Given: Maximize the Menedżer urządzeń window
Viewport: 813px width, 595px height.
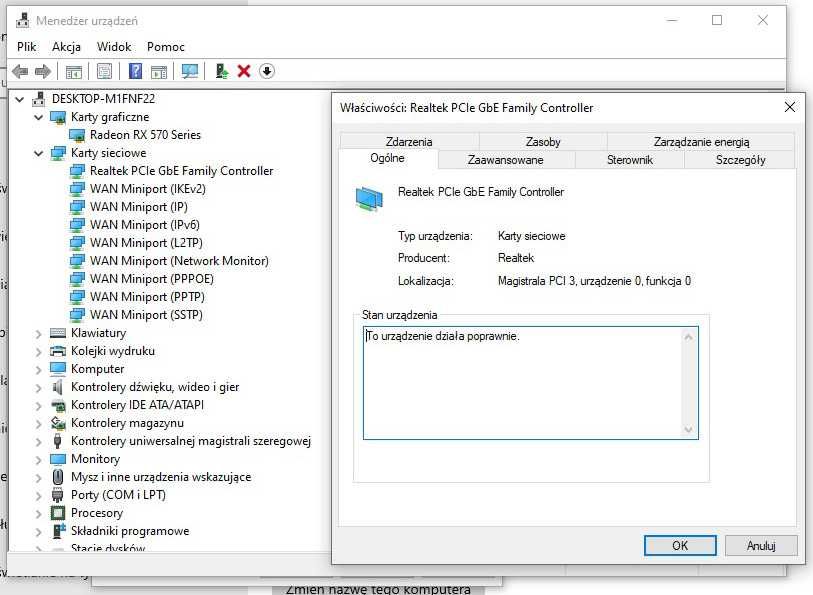Looking at the screenshot, I should click(717, 20).
